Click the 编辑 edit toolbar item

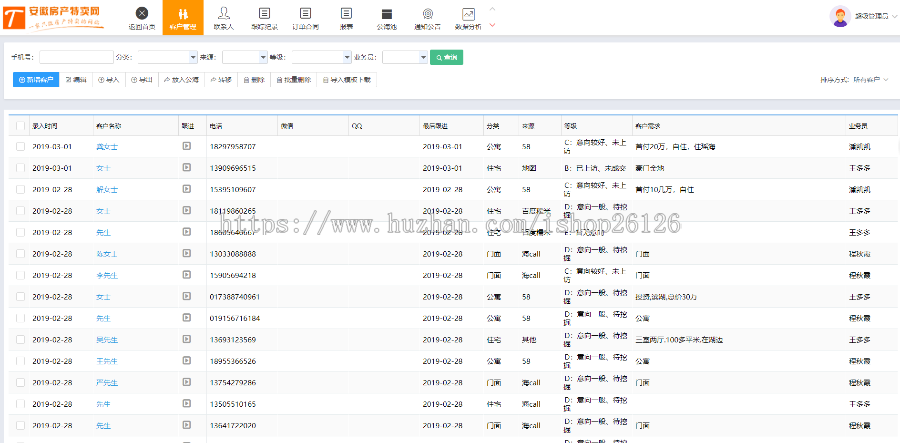pos(76,80)
